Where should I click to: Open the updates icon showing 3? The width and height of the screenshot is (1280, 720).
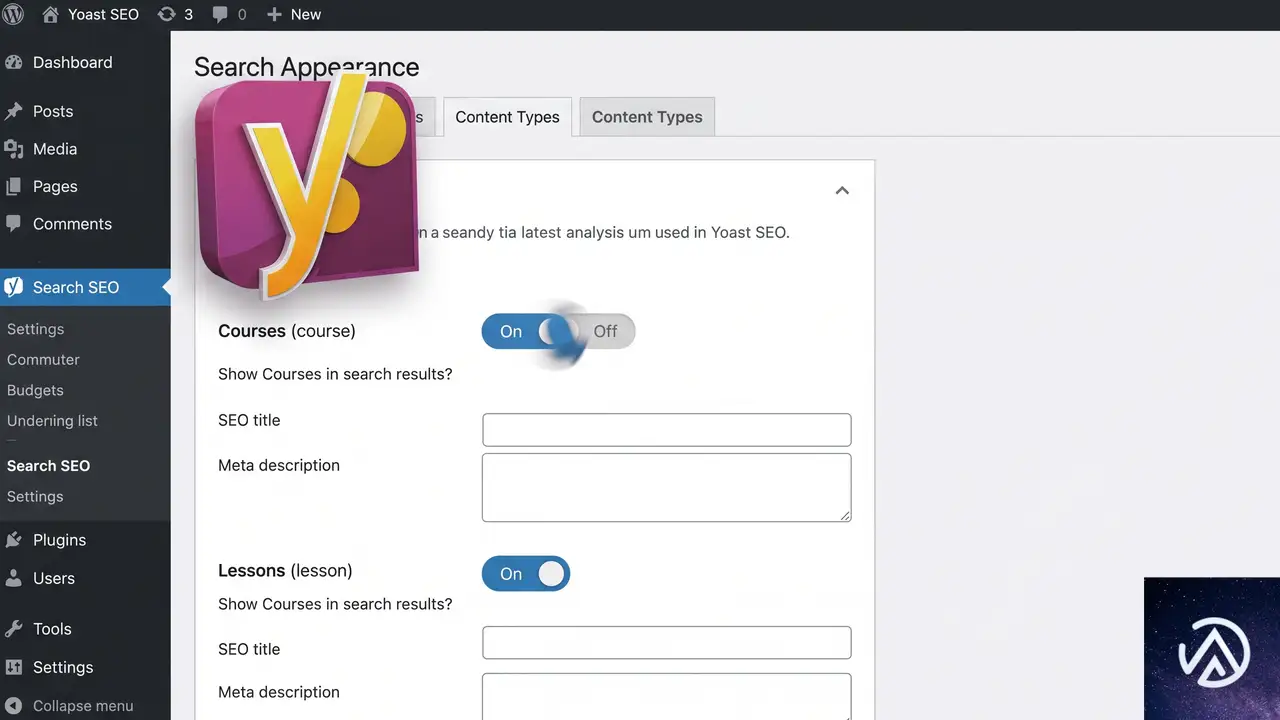click(166, 15)
